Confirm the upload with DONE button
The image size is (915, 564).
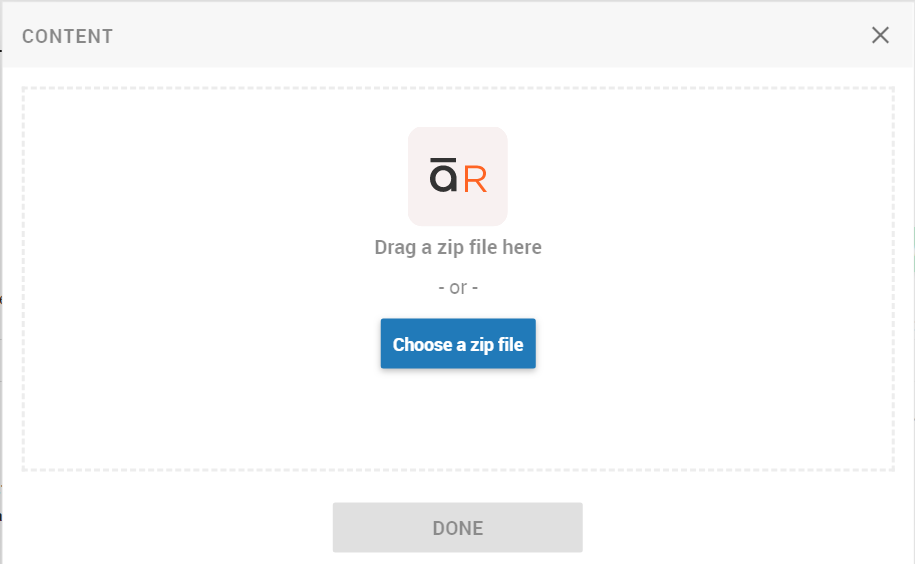pyautogui.click(x=458, y=527)
